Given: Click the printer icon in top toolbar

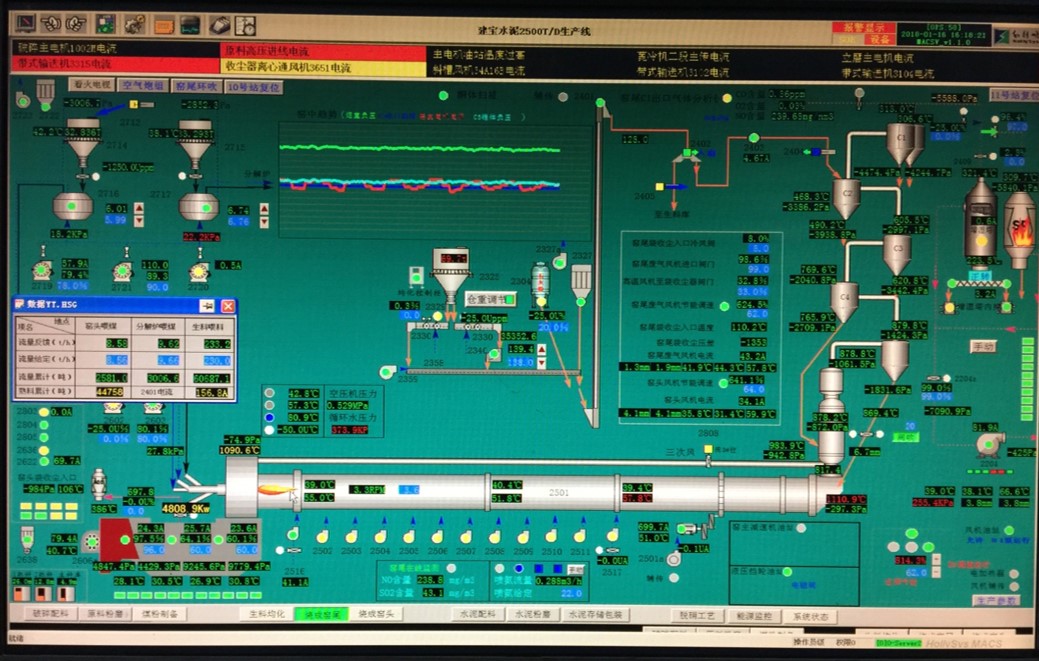Looking at the screenshot, I should click(x=219, y=25).
